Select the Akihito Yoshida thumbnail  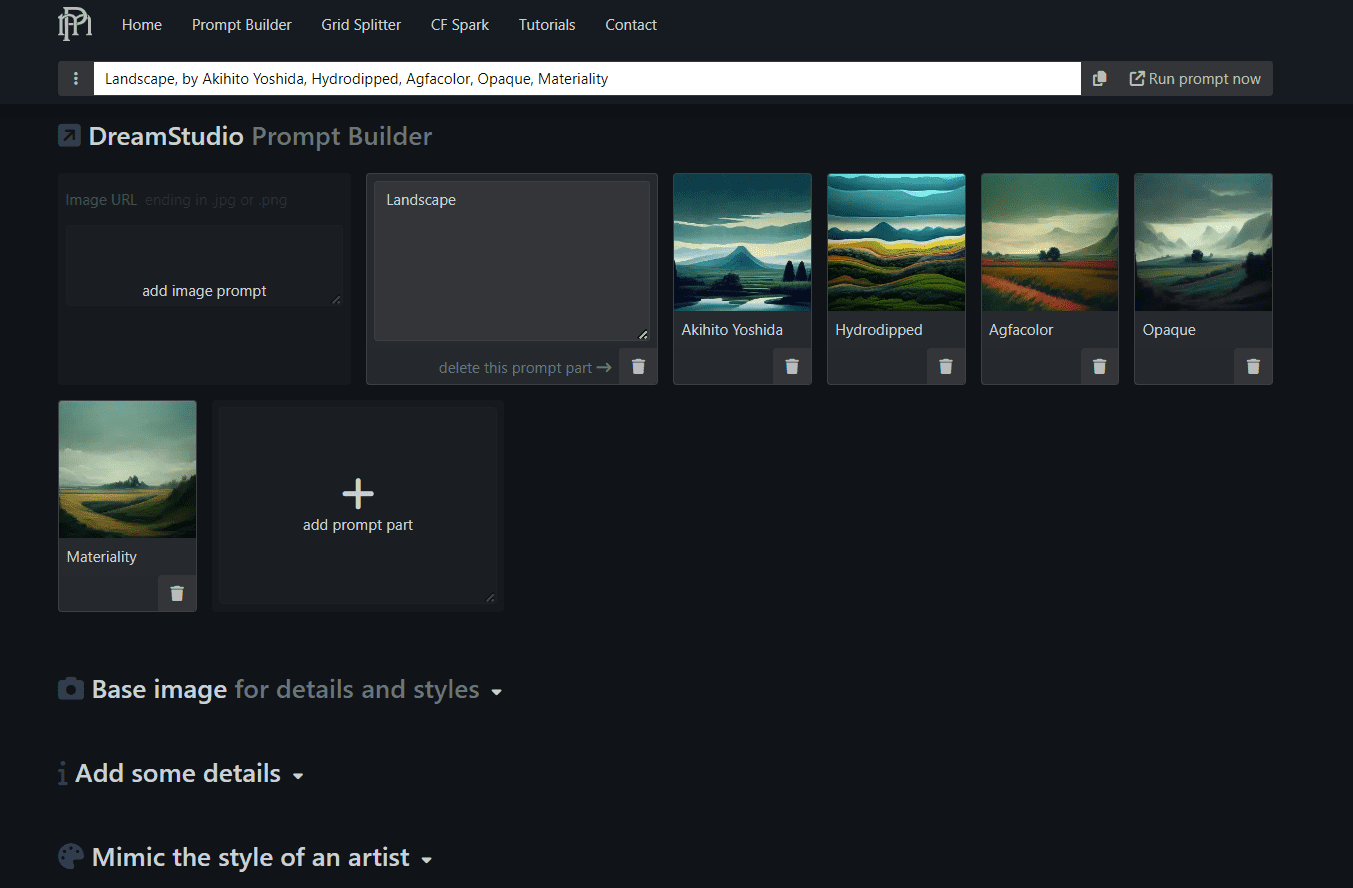(x=742, y=242)
